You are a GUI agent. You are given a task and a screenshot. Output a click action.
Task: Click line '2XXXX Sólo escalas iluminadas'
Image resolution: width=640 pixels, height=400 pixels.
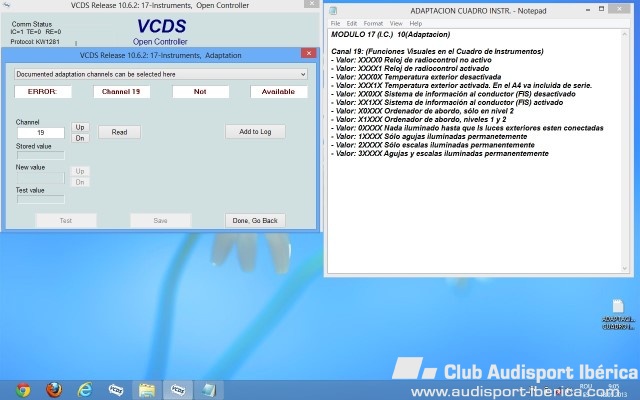433,145
